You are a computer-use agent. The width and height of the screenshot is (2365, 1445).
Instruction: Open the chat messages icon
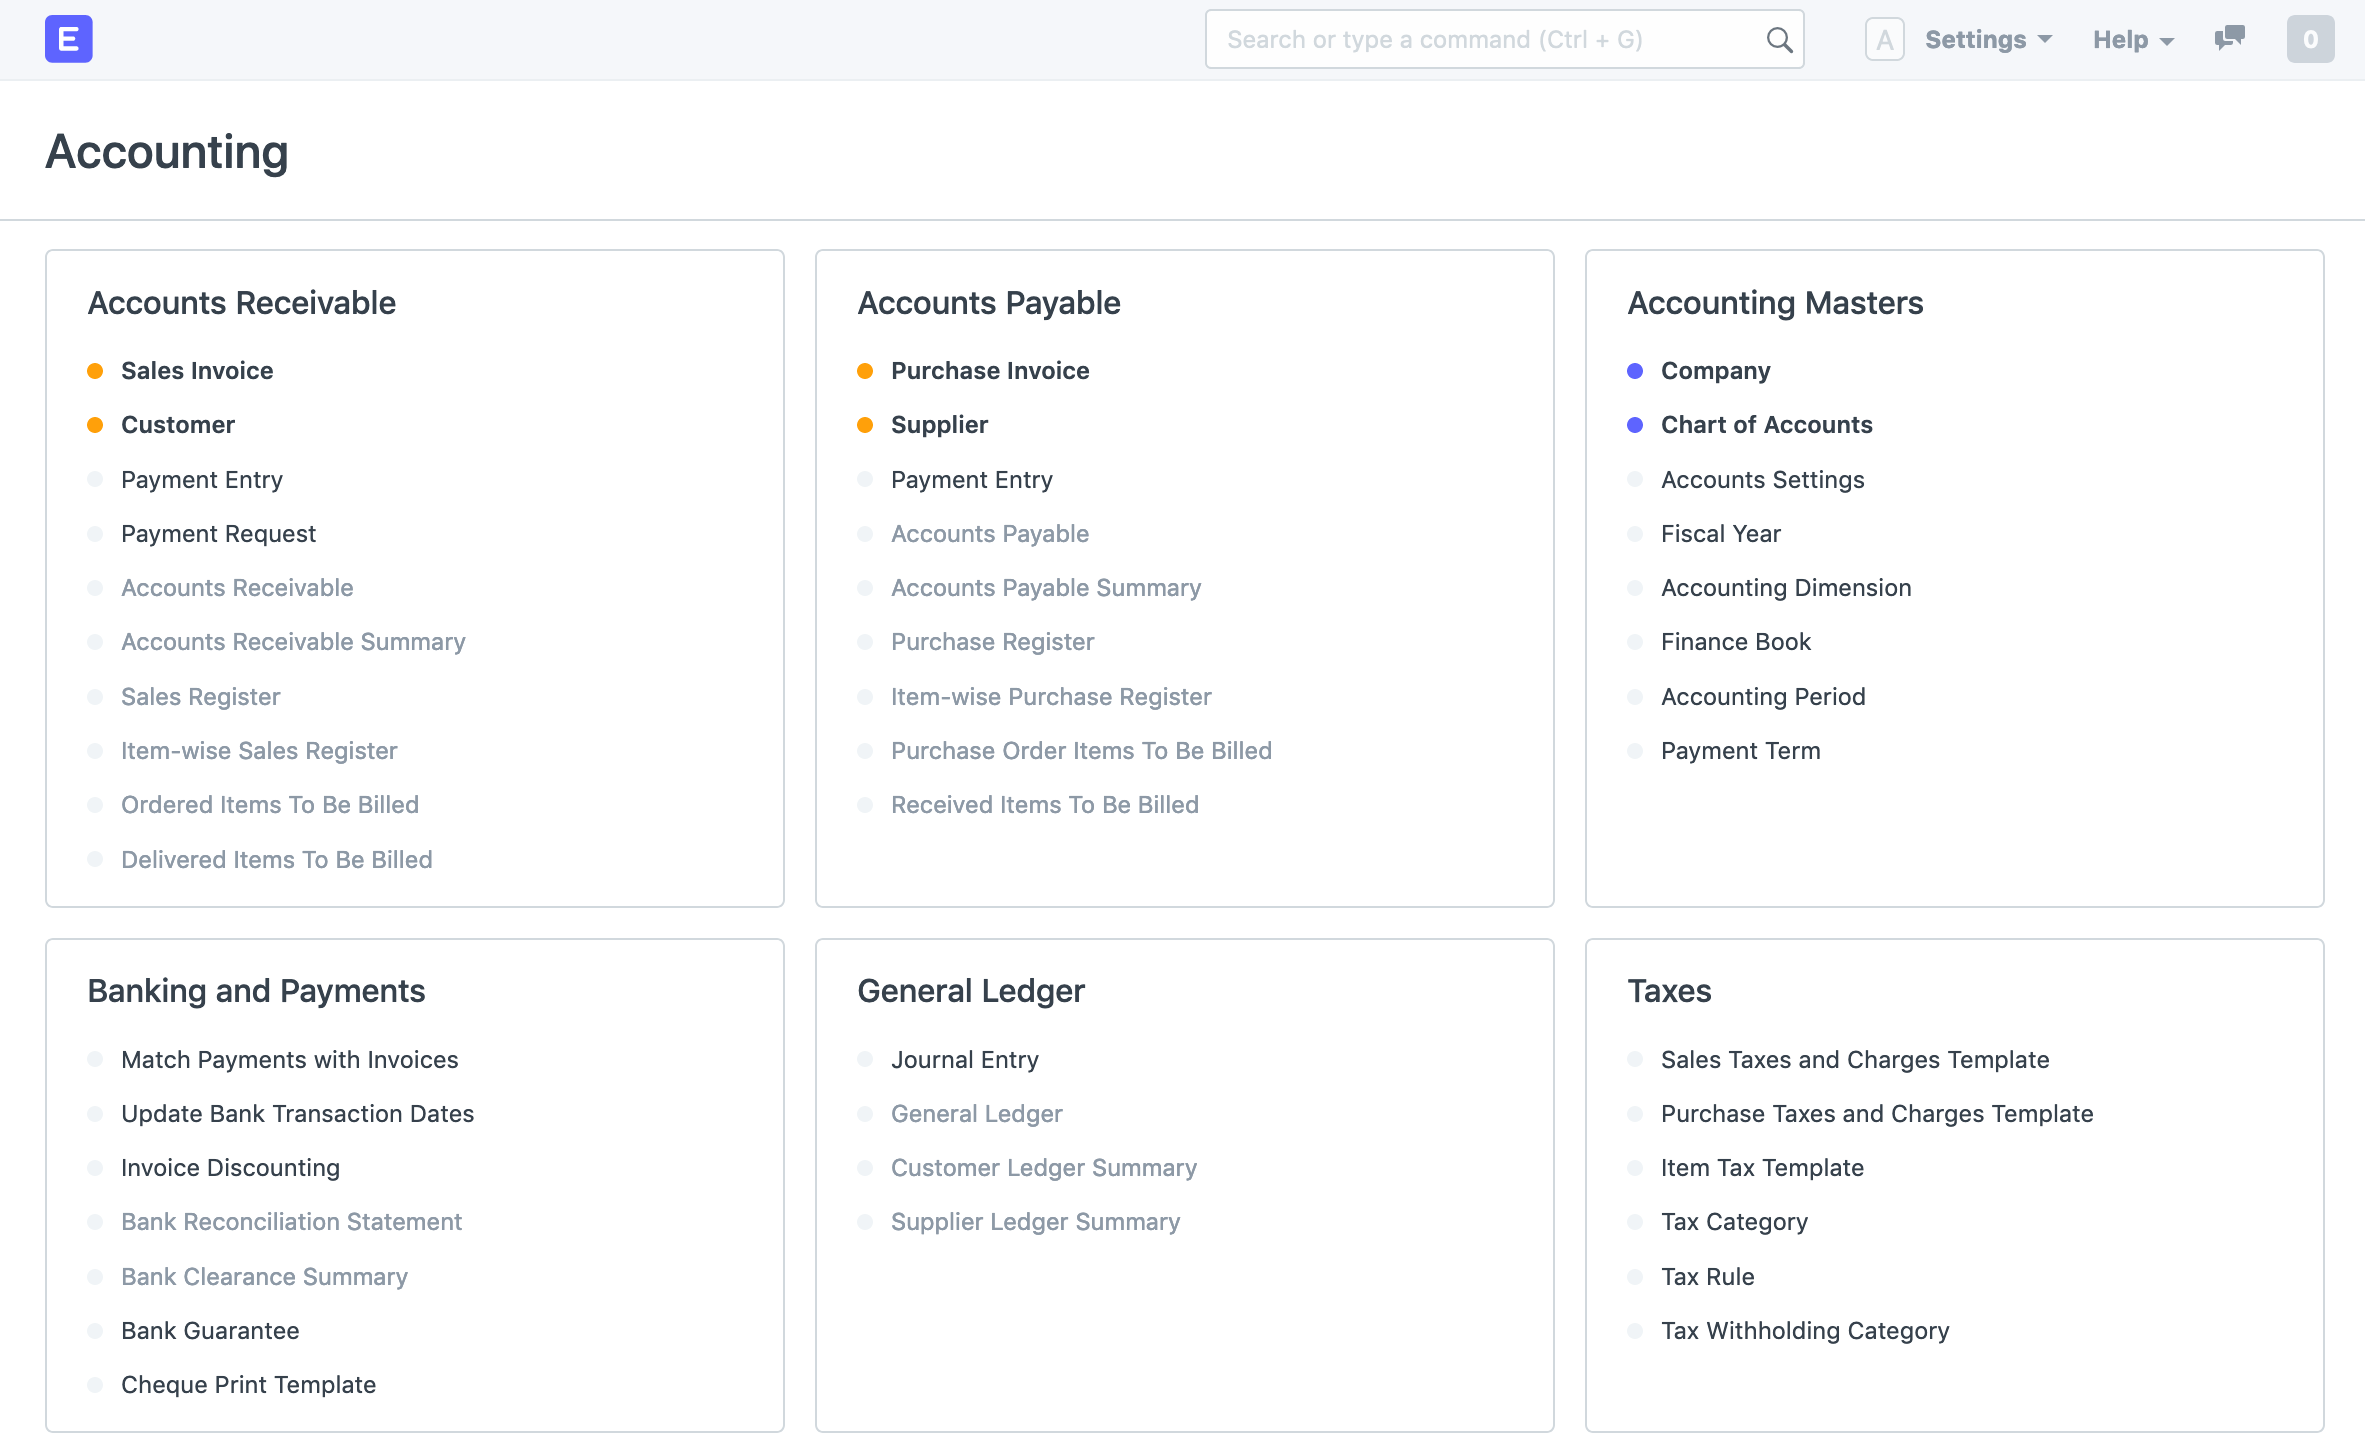point(2229,39)
